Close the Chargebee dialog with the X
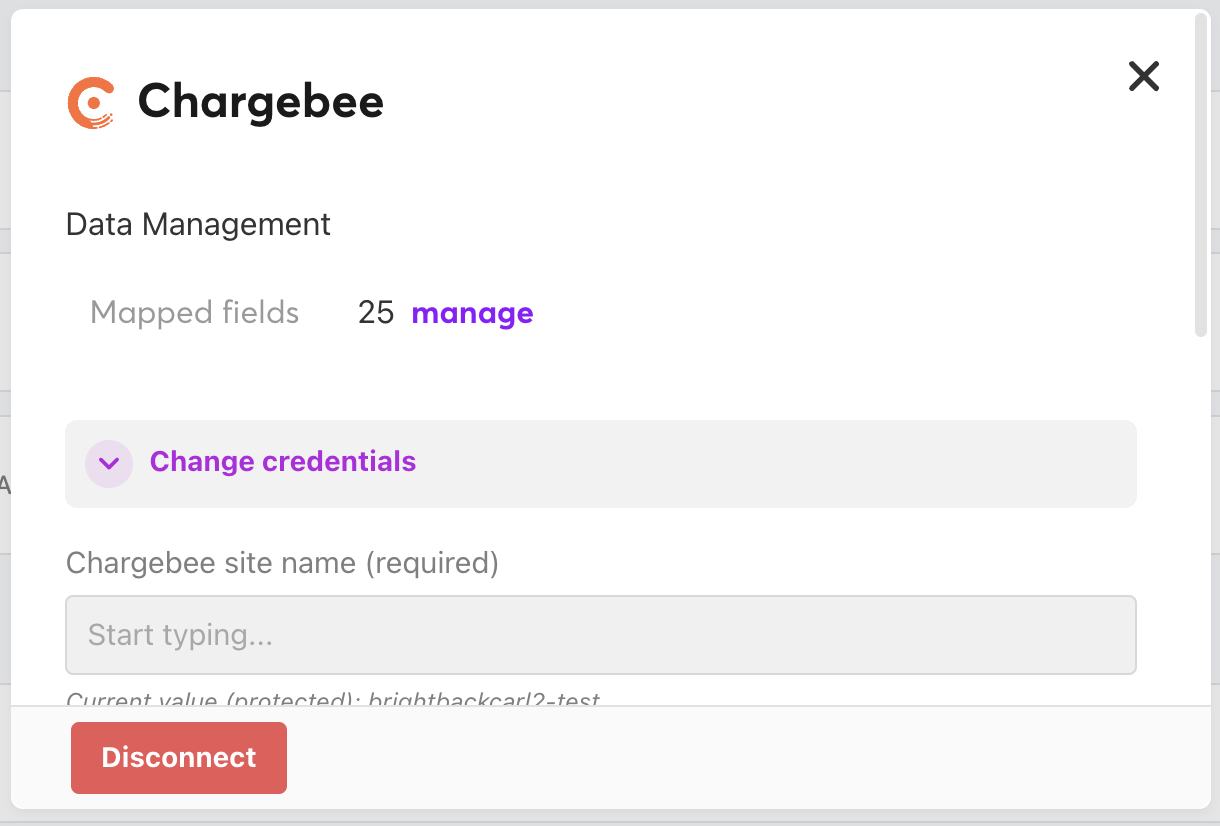Image resolution: width=1220 pixels, height=826 pixels. (1143, 76)
